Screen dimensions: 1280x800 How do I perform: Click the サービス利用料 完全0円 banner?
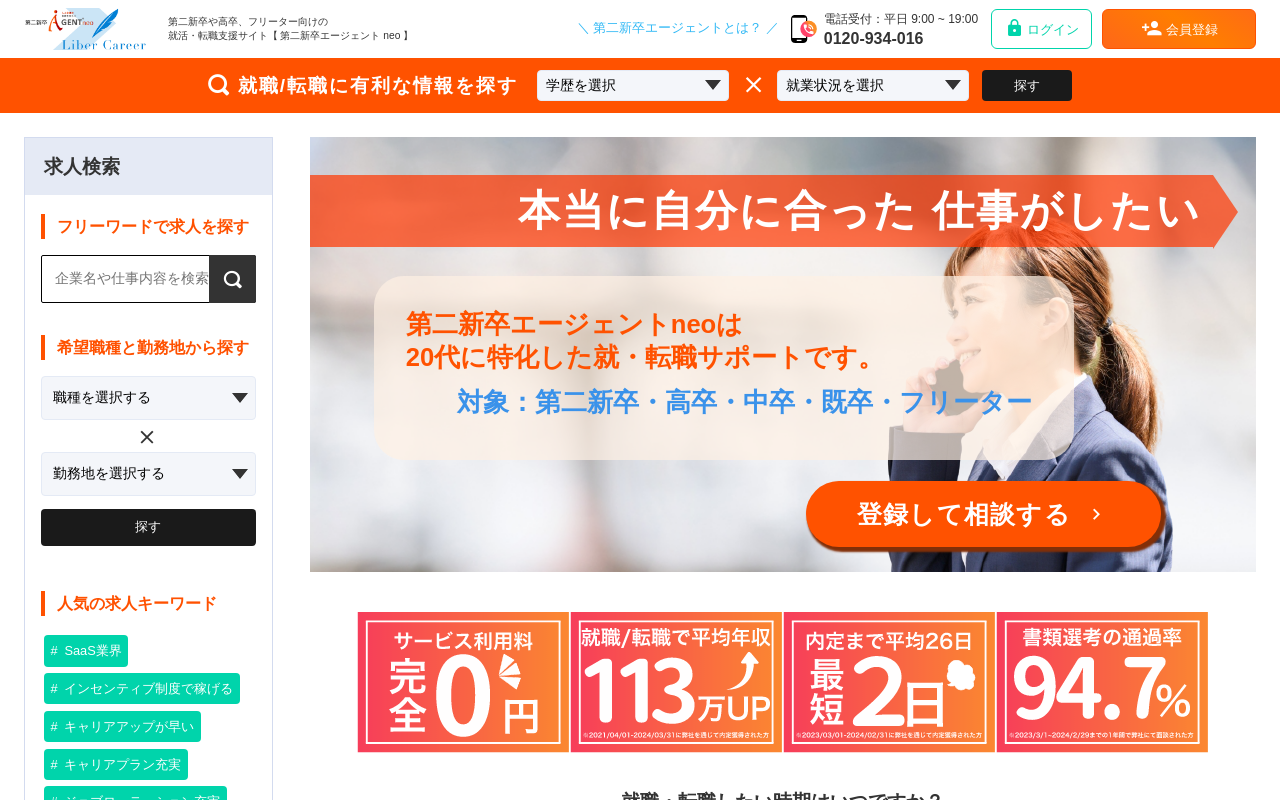coord(463,682)
